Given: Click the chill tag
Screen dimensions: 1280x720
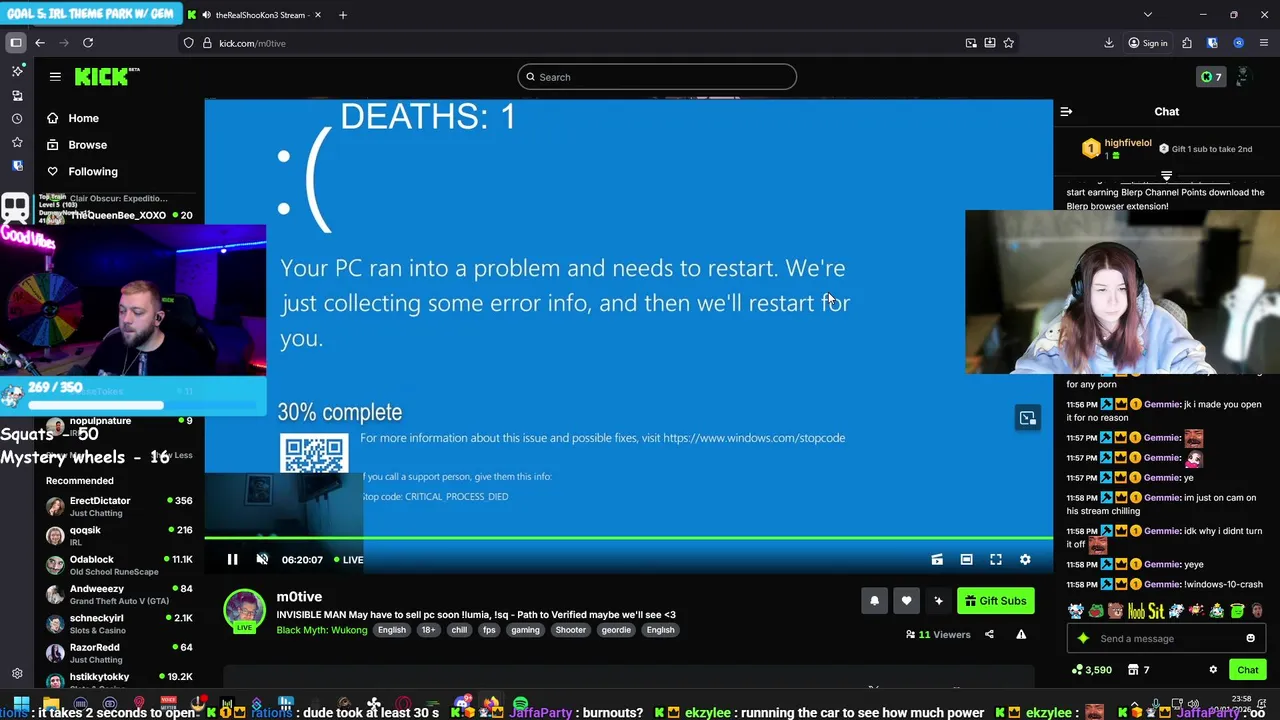Looking at the screenshot, I should click(x=459, y=630).
